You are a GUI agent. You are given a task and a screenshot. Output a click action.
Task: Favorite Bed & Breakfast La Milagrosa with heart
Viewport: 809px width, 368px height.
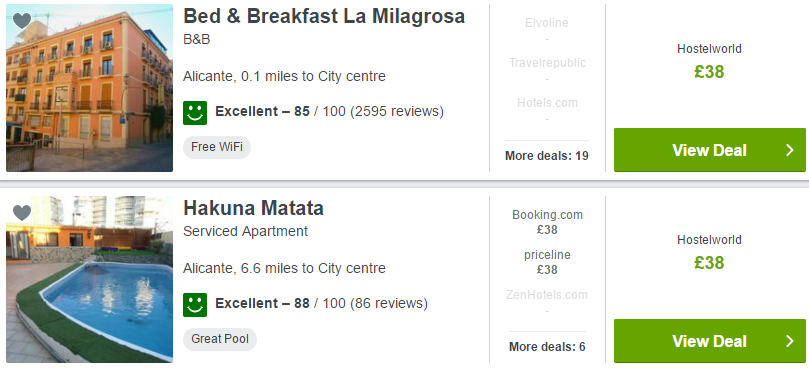tap(22, 21)
